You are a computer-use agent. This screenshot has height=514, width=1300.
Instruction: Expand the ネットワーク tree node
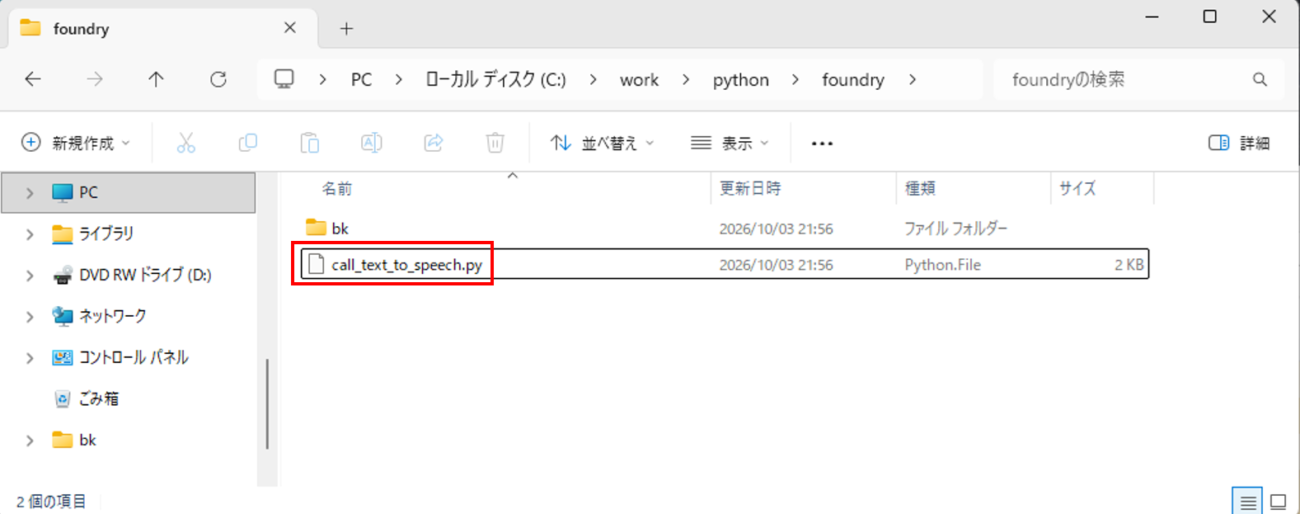click(30, 316)
